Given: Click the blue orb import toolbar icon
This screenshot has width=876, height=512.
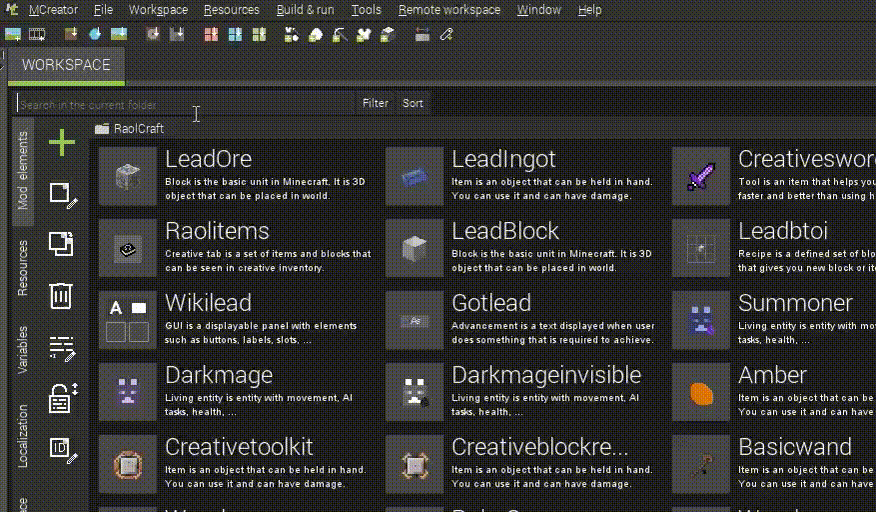Looking at the screenshot, I should pos(95,35).
